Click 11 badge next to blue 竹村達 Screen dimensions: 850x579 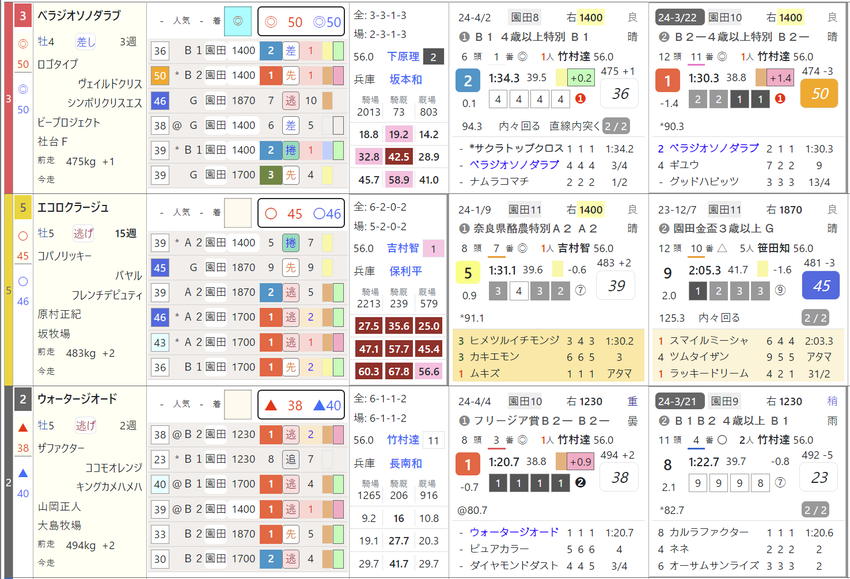[433, 440]
